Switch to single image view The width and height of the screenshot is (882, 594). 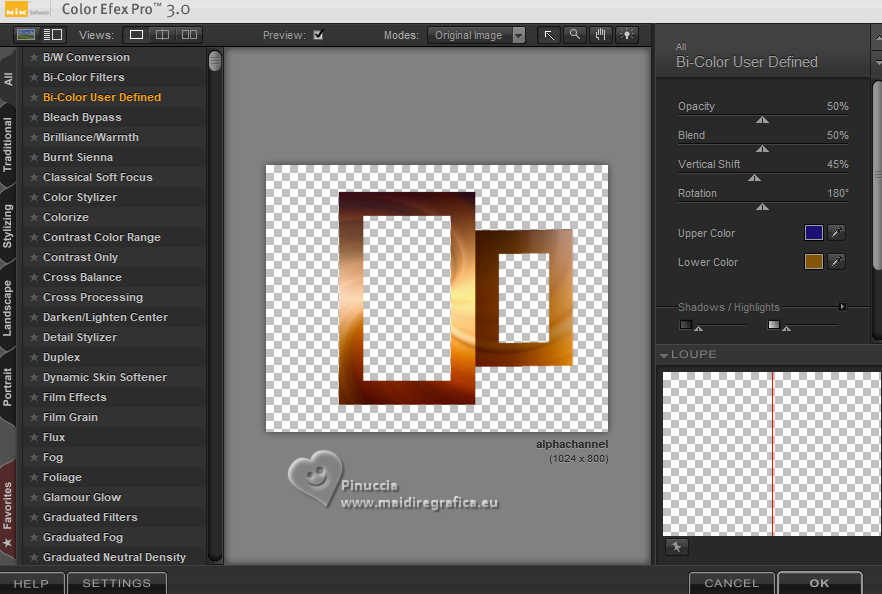pos(137,35)
